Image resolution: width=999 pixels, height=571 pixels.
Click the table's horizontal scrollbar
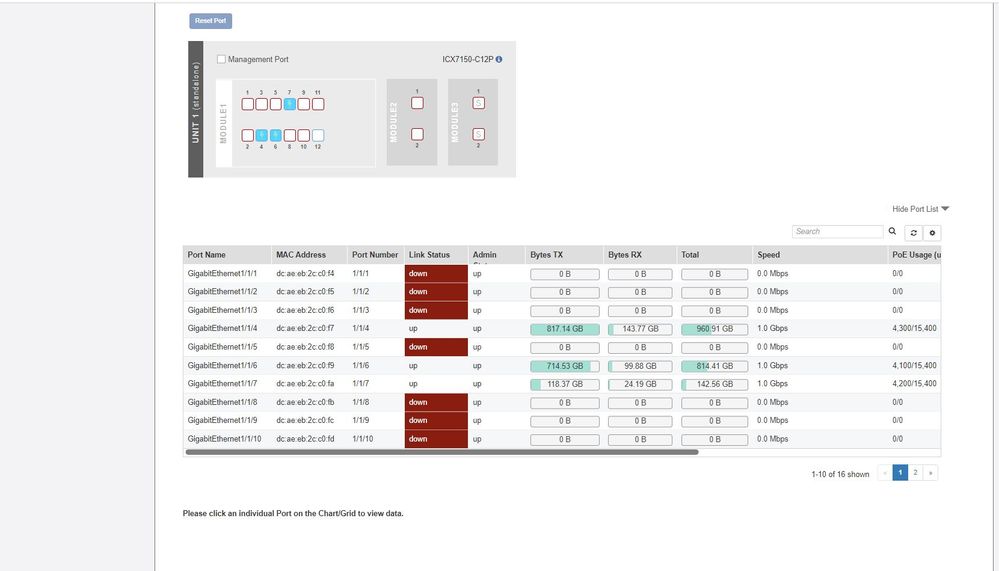tap(441, 452)
